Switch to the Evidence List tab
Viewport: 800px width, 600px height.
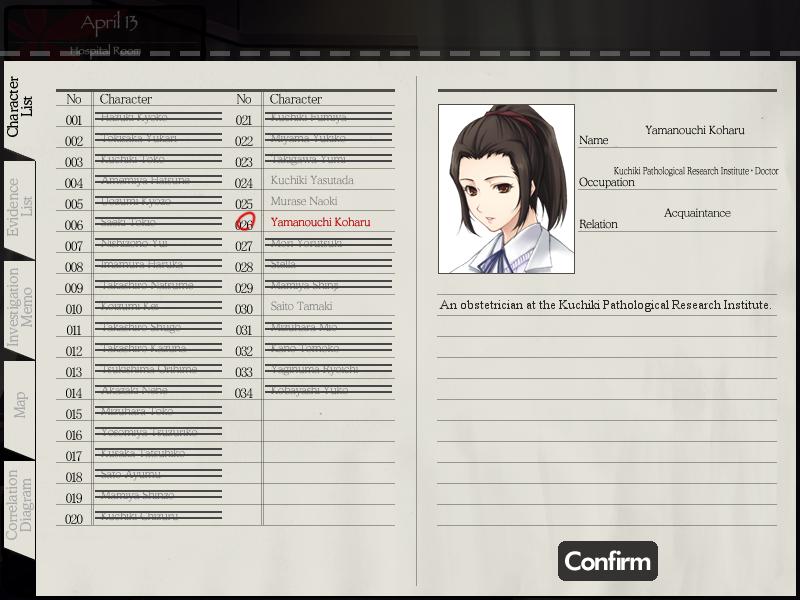[x=19, y=208]
